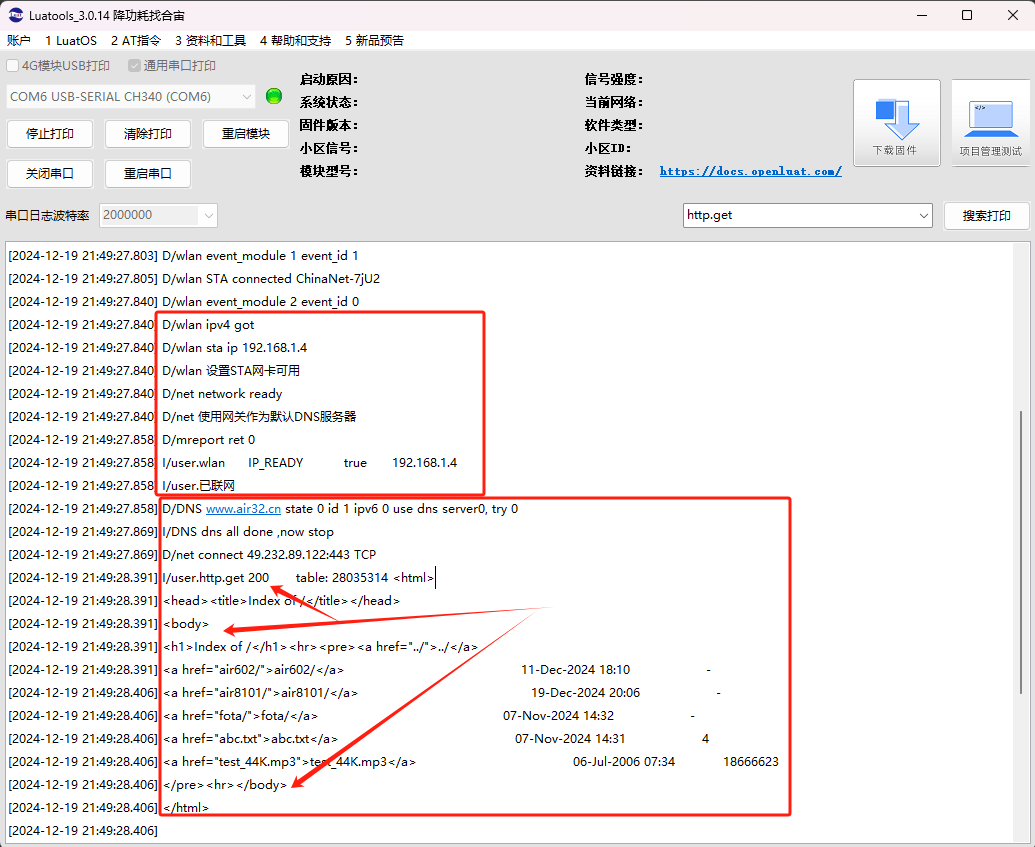The height and width of the screenshot is (847, 1035).
Task: Open the www.air32.cn link in the log
Action: (x=244, y=509)
